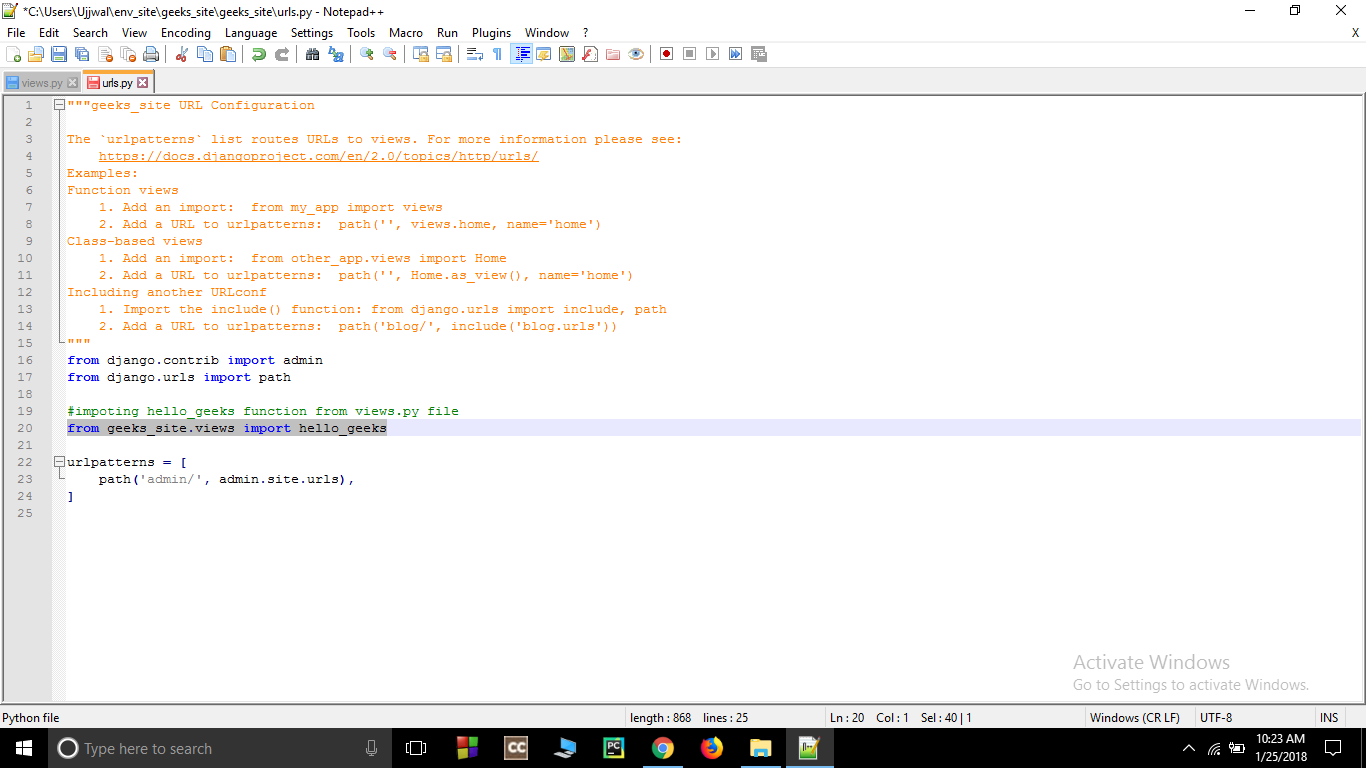Click 'length : 868' in status bar
This screenshot has width=1366, height=768.
pos(661,717)
